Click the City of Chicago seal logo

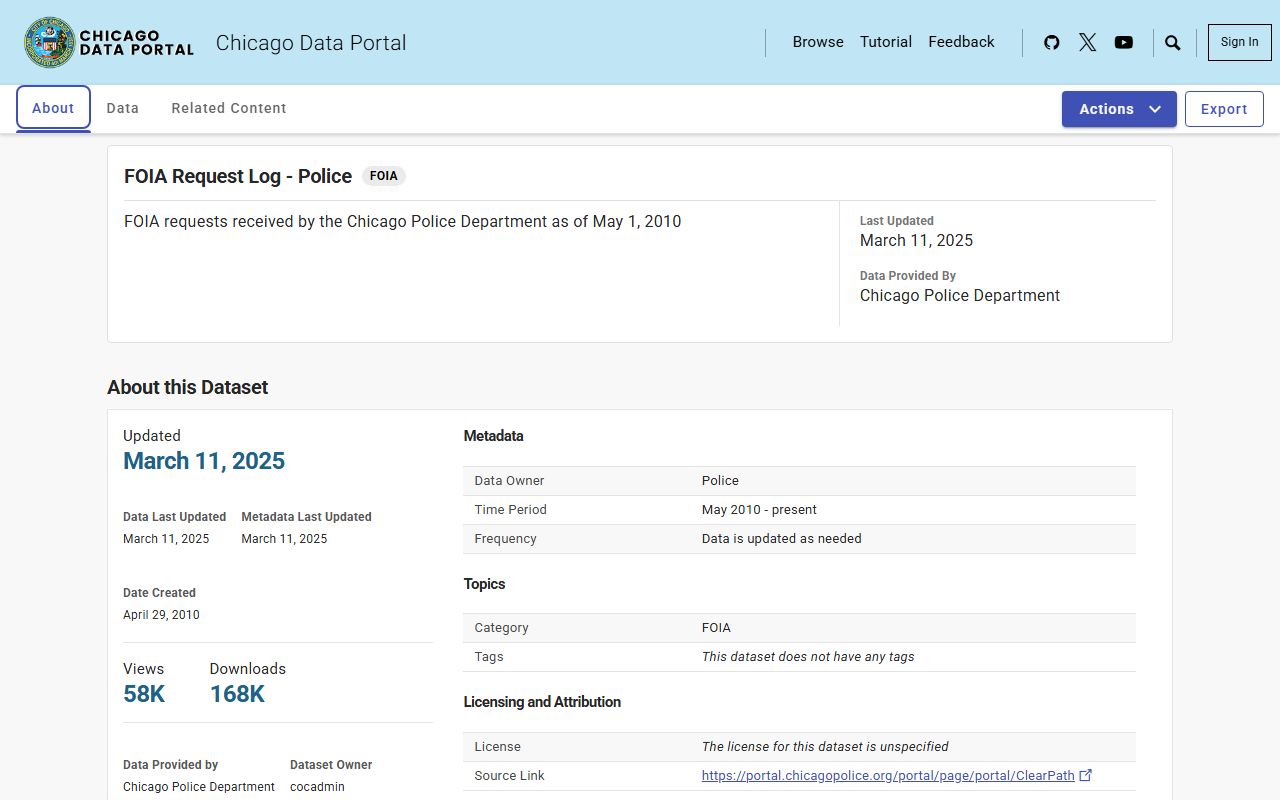click(x=50, y=42)
